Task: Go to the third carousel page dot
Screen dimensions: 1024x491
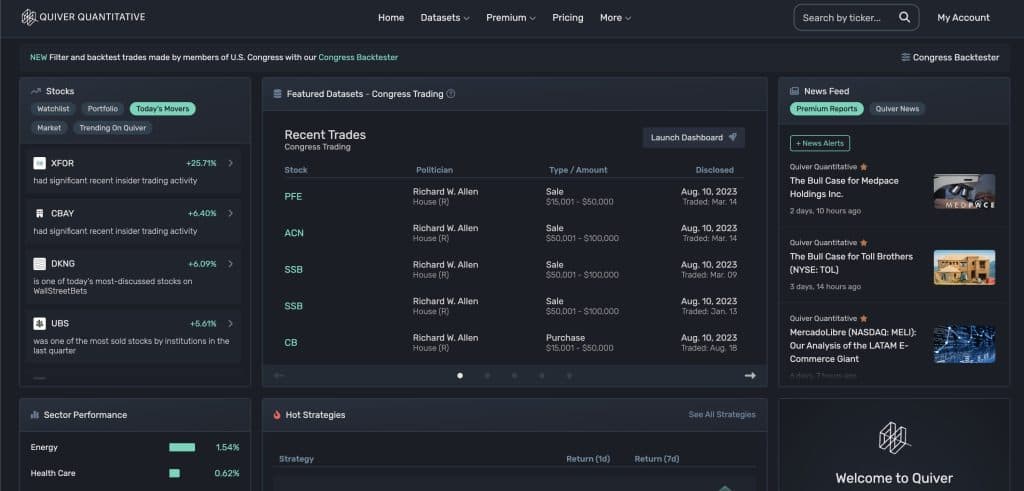Action: [x=515, y=375]
